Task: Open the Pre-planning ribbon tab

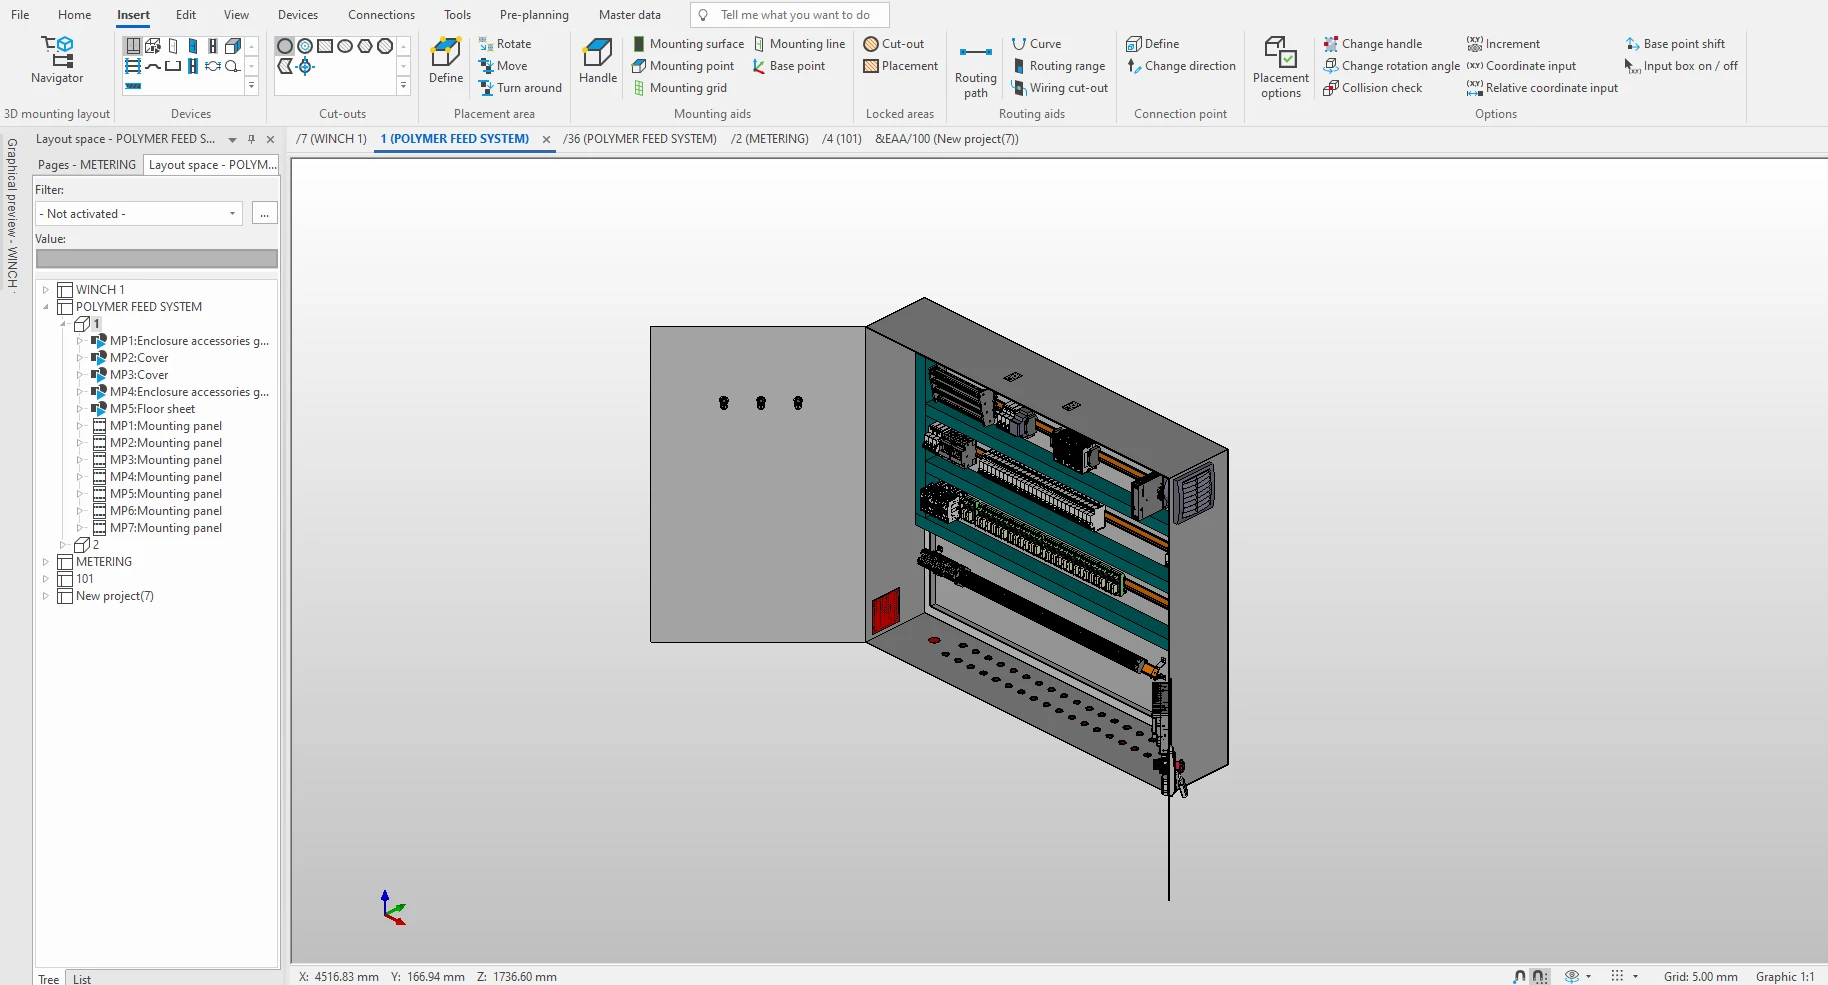Action: click(534, 15)
